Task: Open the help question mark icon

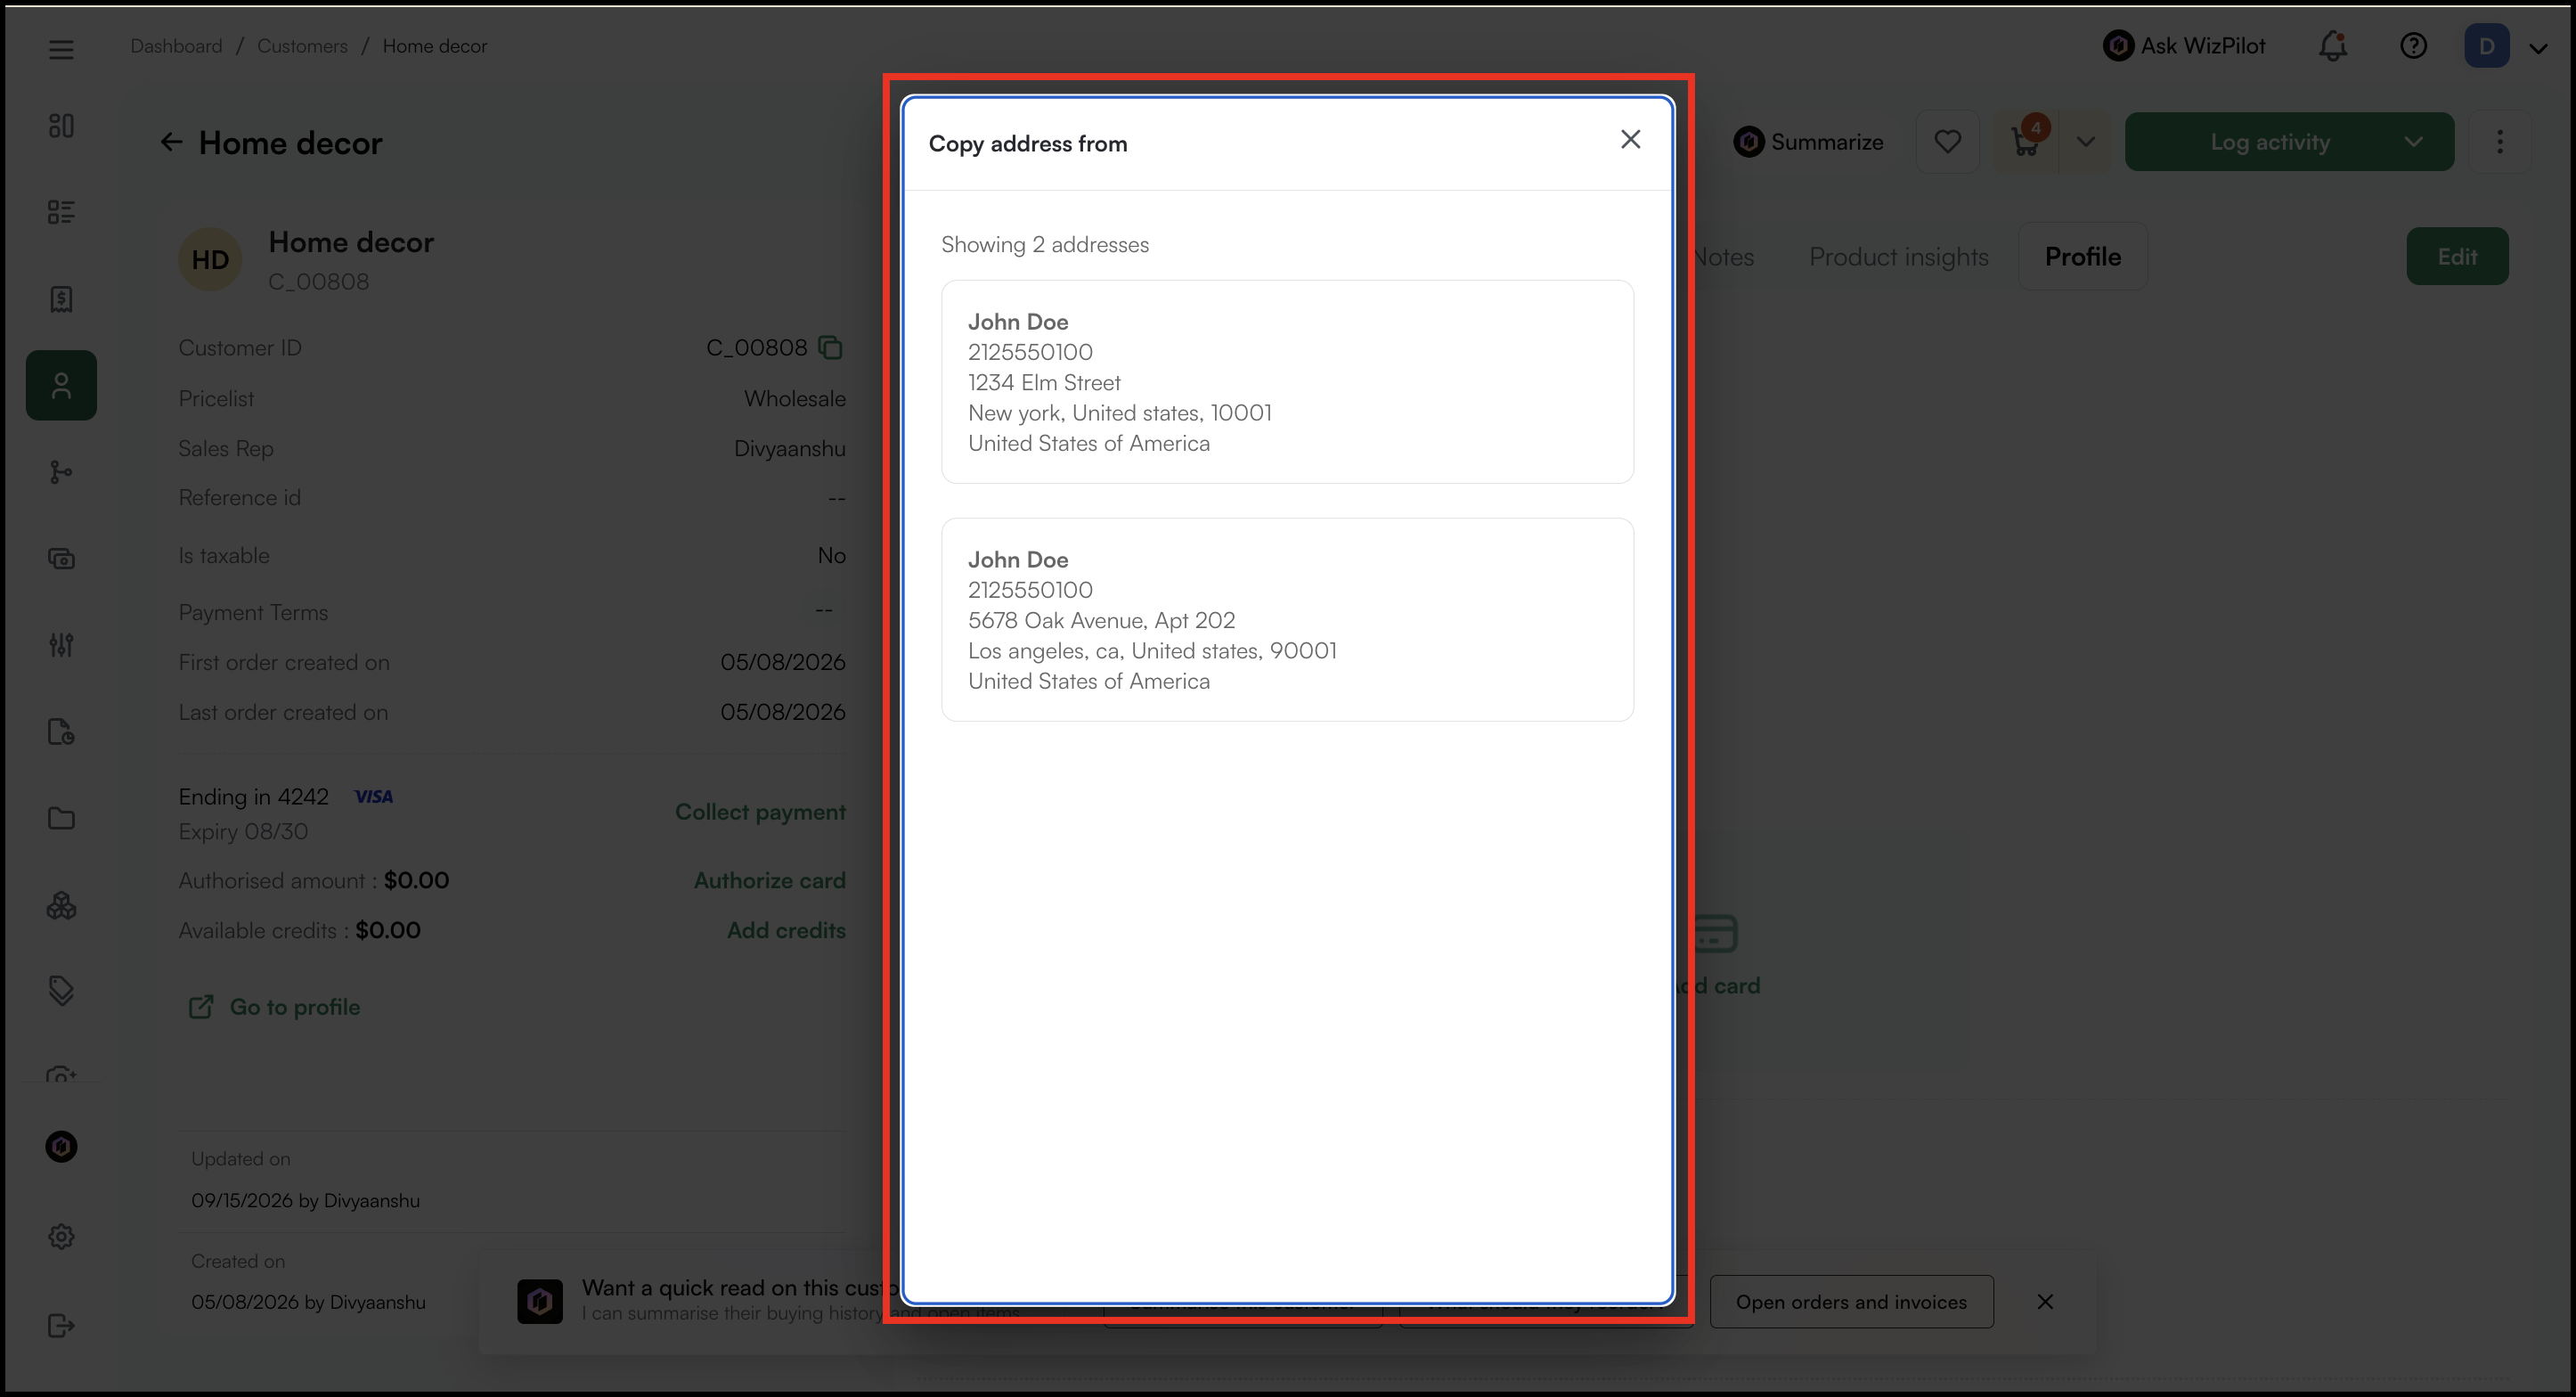Action: [x=2413, y=46]
